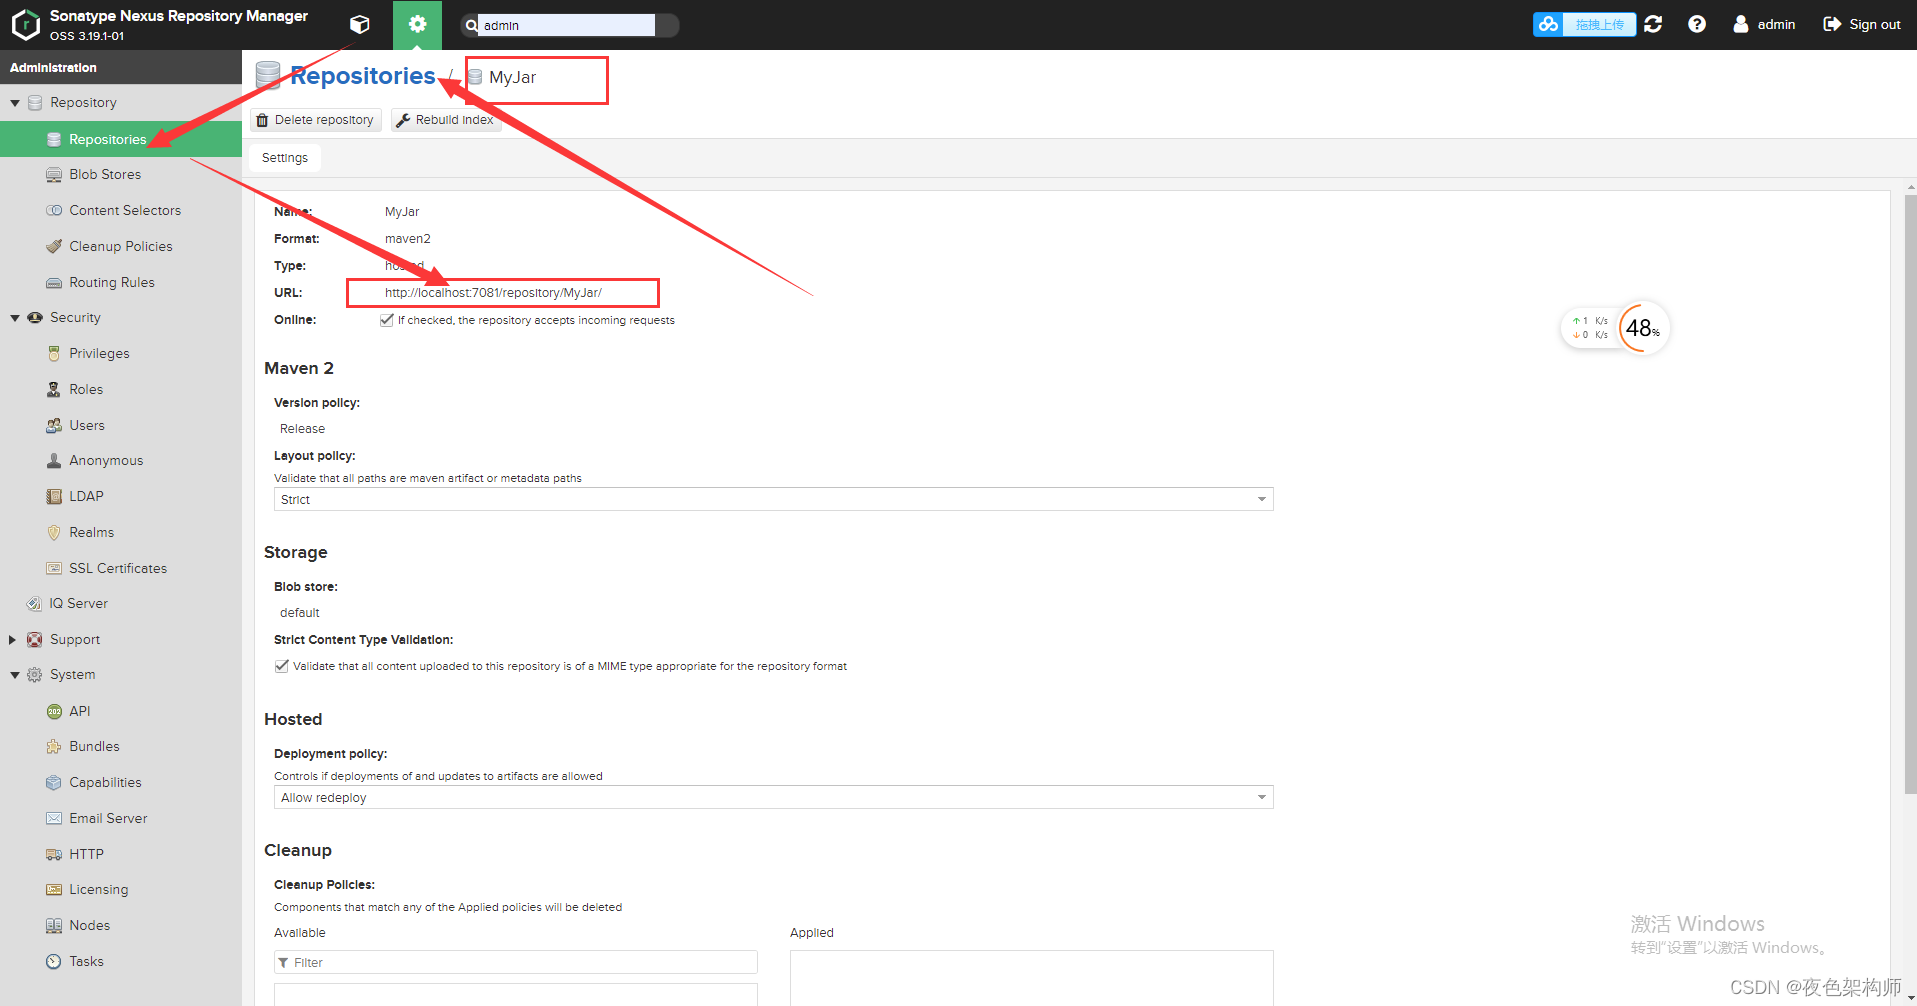1917x1006 pixels.
Task: Open the Browse cube icon in header
Action: pyautogui.click(x=360, y=24)
